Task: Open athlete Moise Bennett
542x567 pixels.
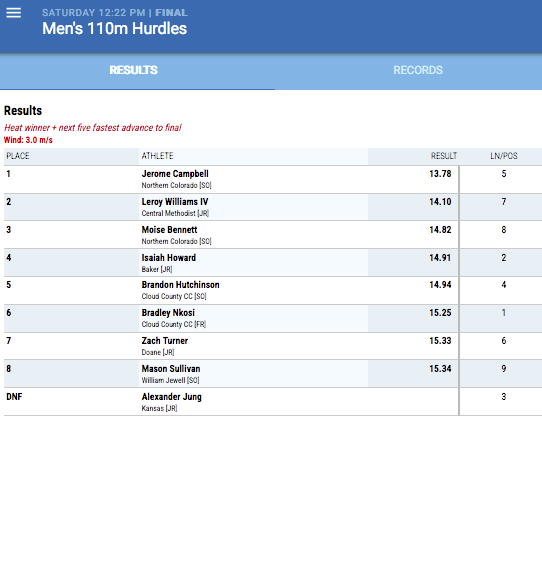Action: pos(169,230)
